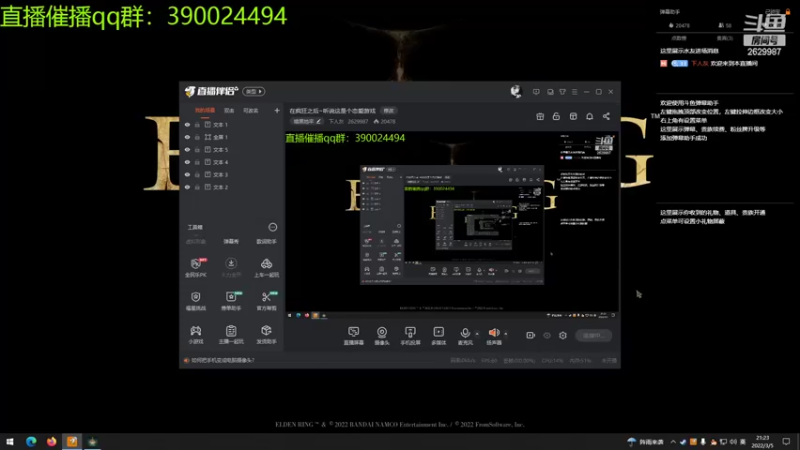Expand microphone options arrow

[x=477, y=334]
